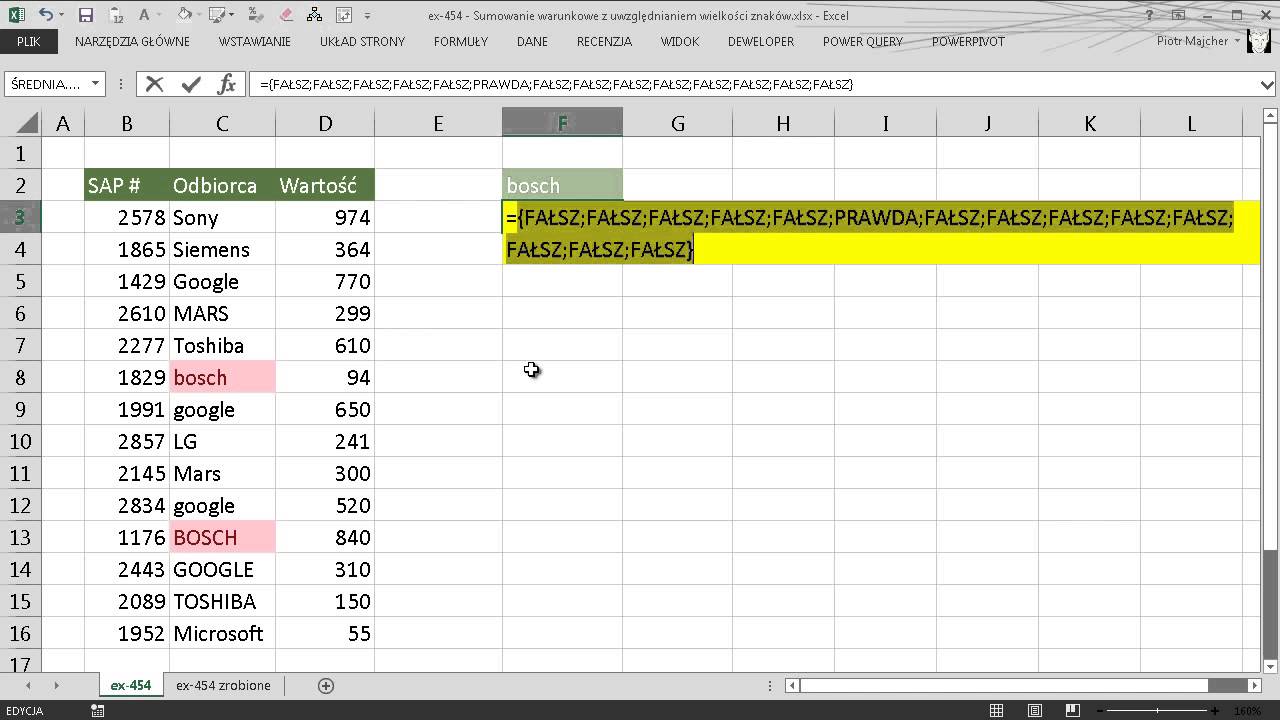Save the workbook with the floppy disk icon
This screenshot has height=720, width=1280.
pyautogui.click(x=86, y=15)
